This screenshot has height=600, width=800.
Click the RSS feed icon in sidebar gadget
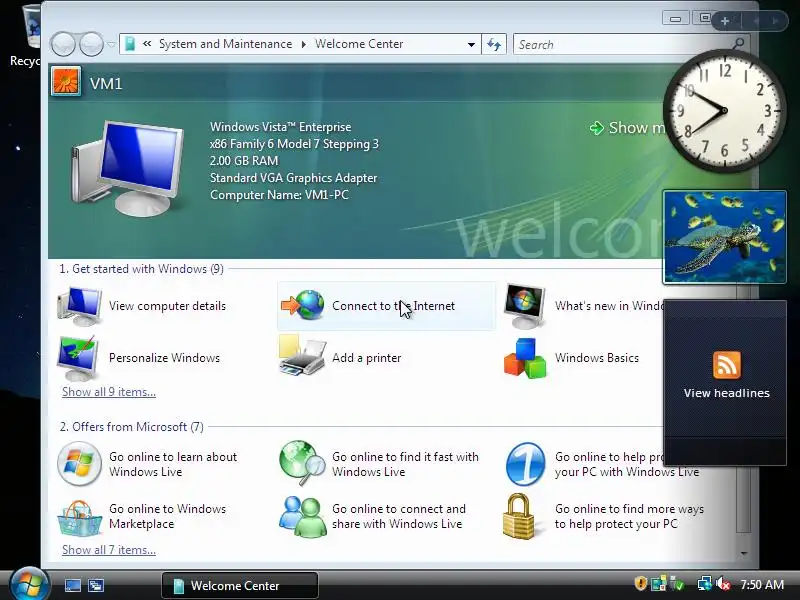coord(727,365)
